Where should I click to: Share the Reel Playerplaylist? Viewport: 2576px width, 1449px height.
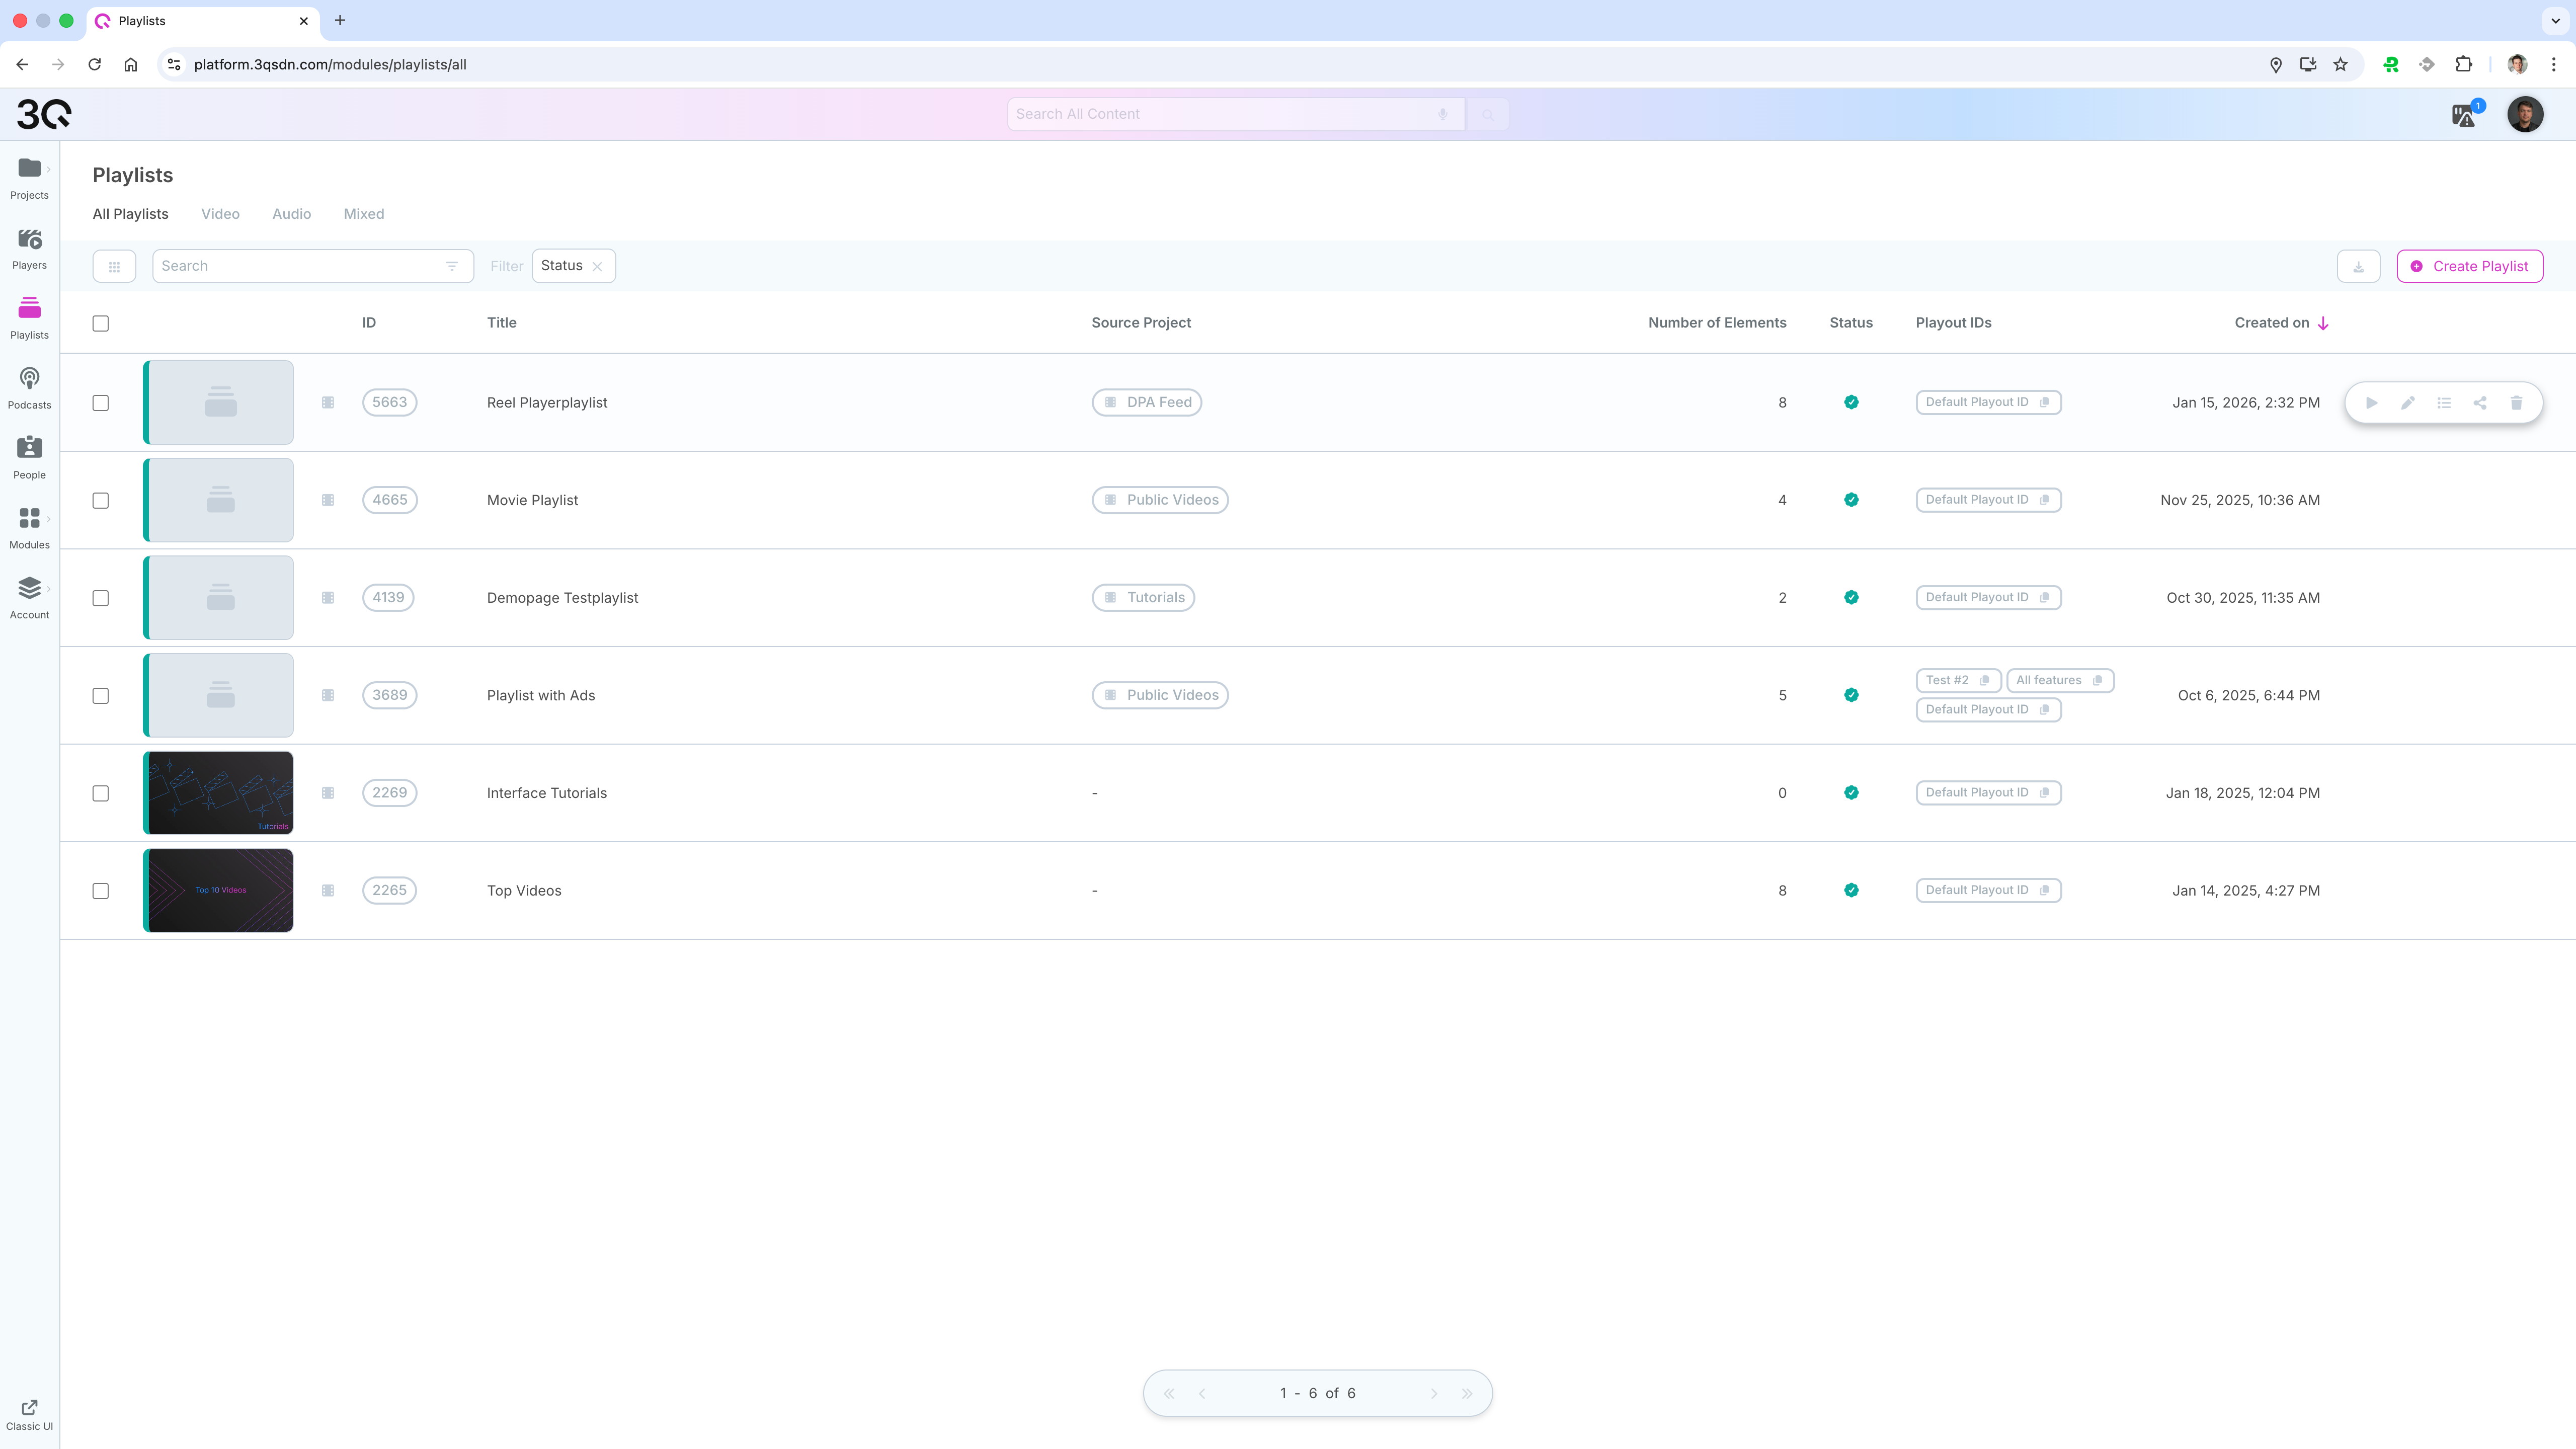[2480, 403]
